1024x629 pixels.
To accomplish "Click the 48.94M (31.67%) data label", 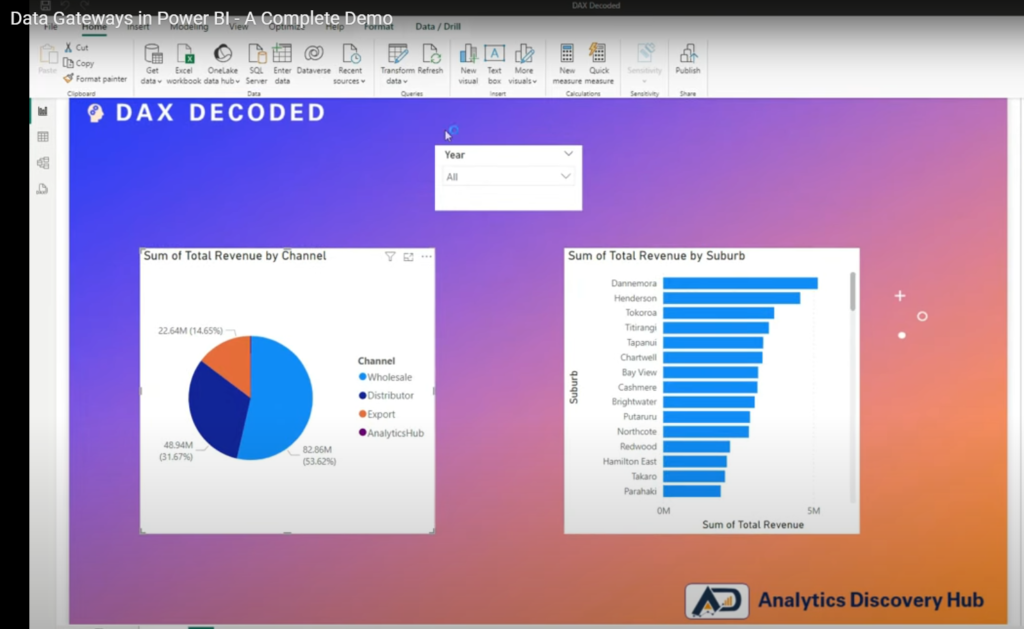I will pos(176,451).
